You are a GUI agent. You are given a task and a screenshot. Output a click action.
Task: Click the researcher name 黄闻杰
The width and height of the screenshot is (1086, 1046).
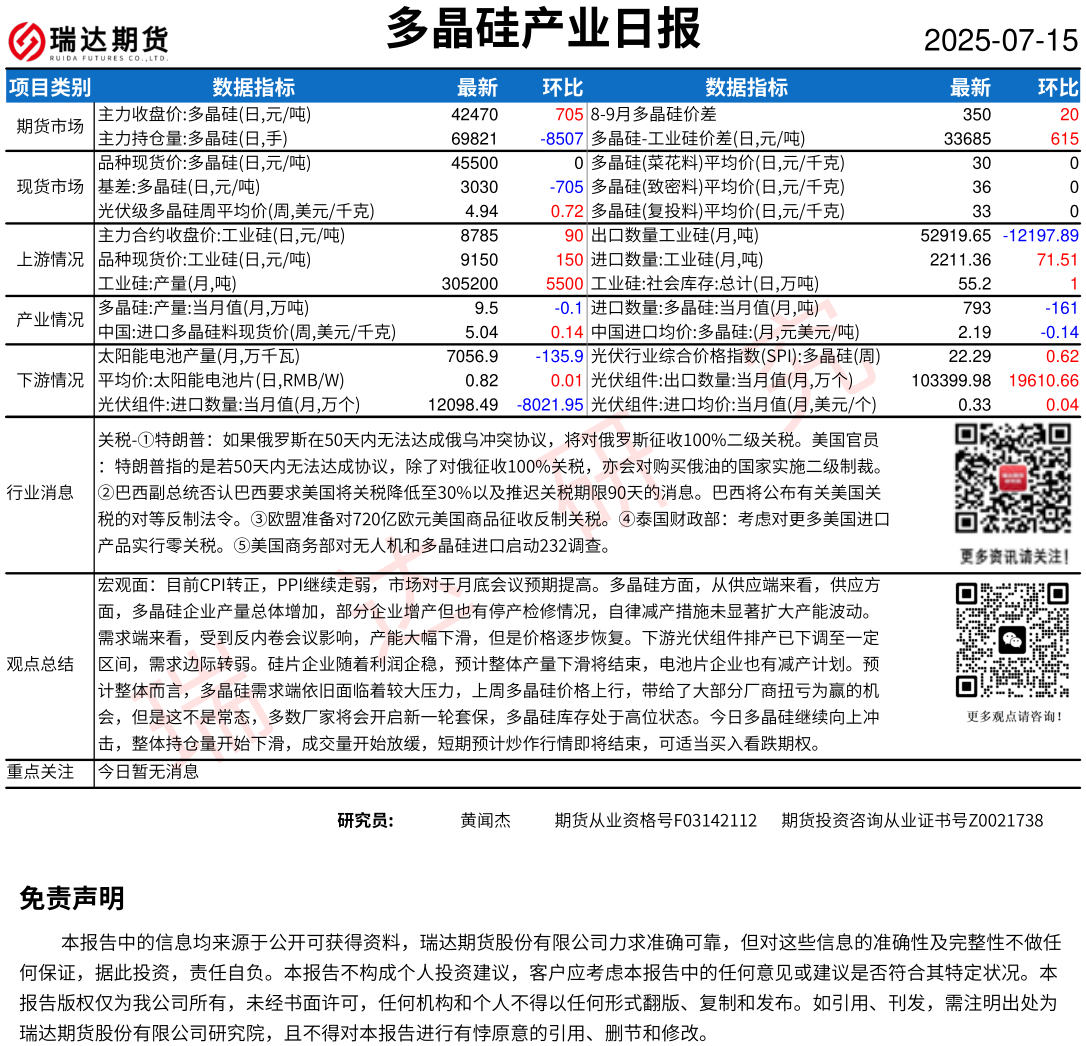485,820
